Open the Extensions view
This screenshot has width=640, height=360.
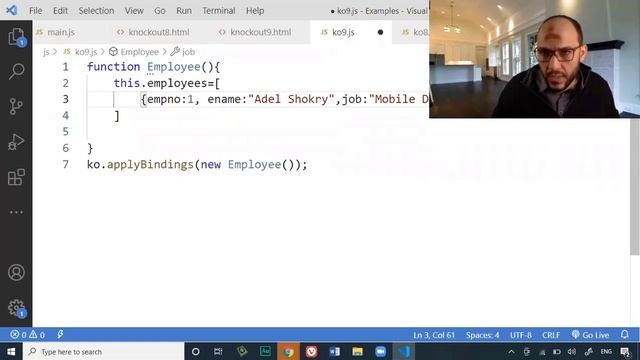16,177
